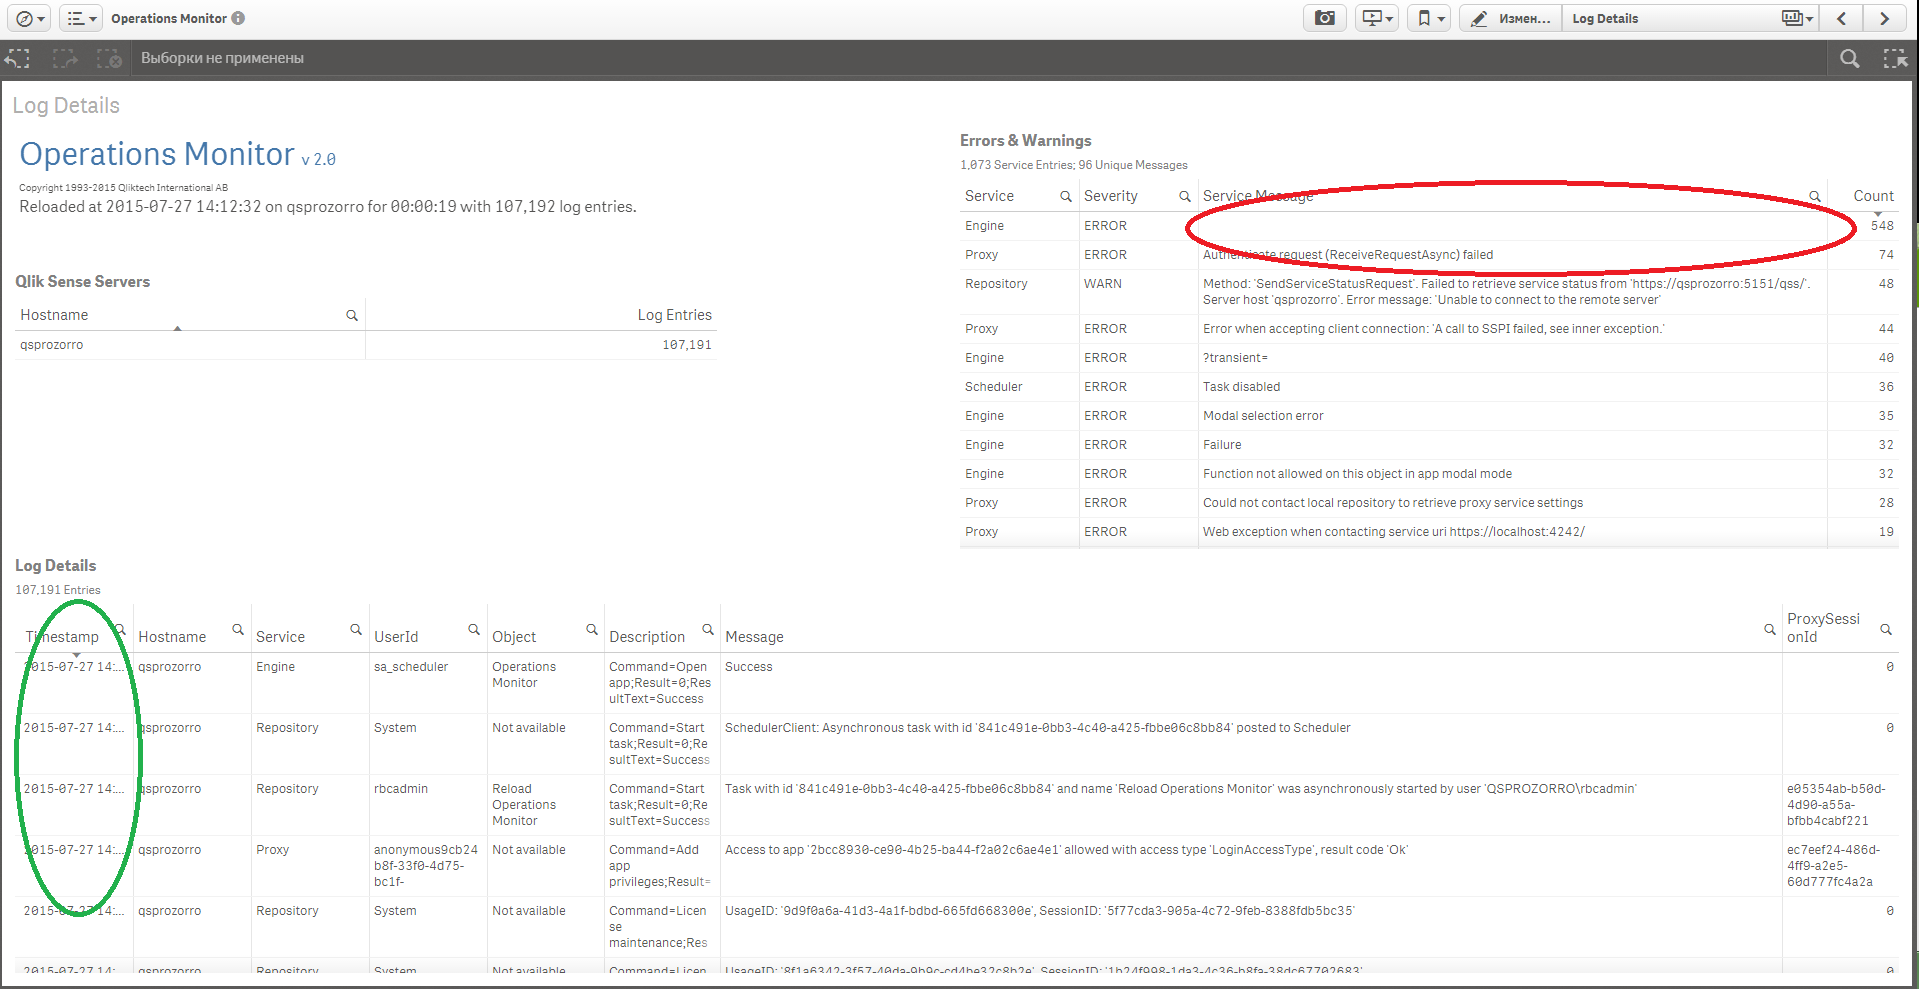The height and width of the screenshot is (989, 1919).
Task: Search the Service column in Errors & Warnings
Action: (1066, 197)
